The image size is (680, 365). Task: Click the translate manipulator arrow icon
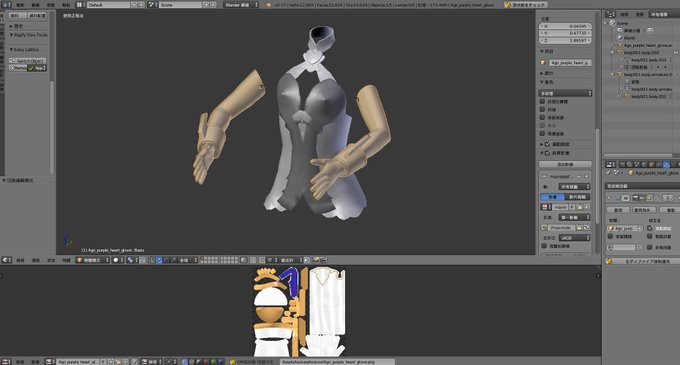(159, 260)
